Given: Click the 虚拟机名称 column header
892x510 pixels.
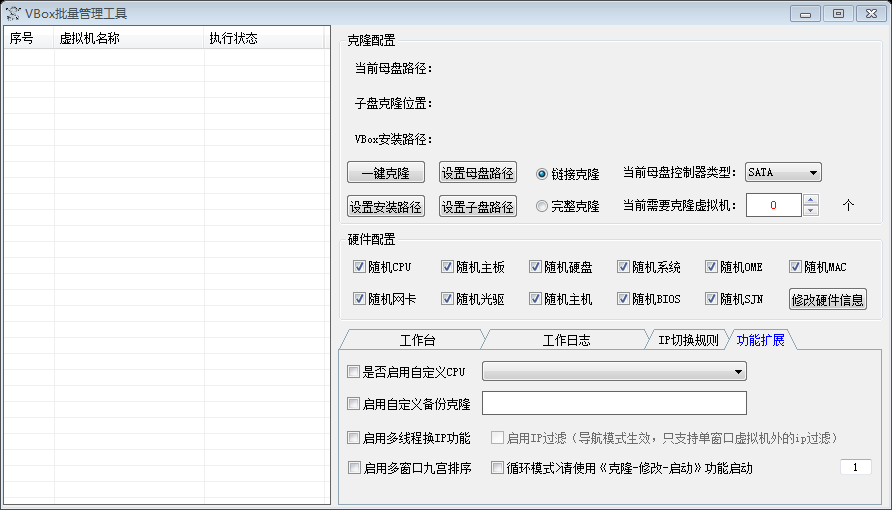Looking at the screenshot, I should (129, 38).
